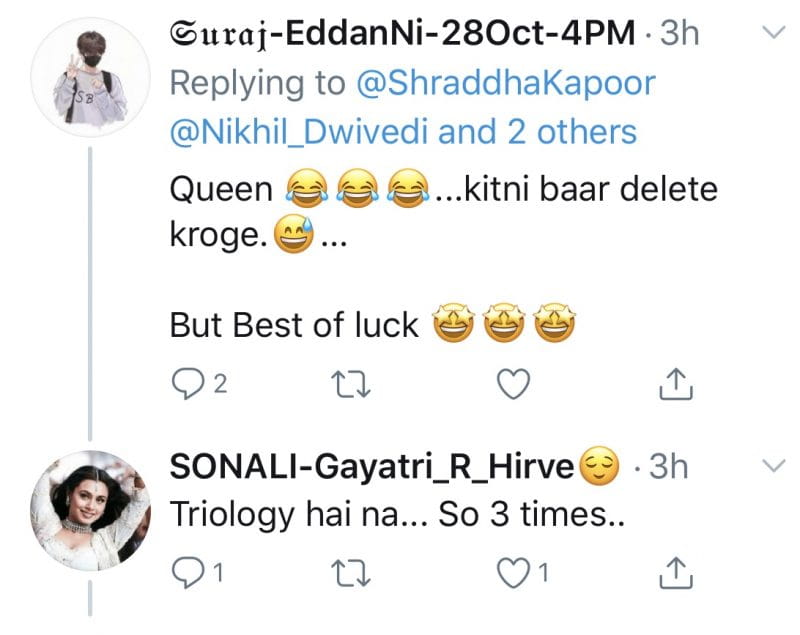This screenshot has height=635, width=800.
Task: Click the 3h timestamp on Suraj's tweet
Action: coord(679,33)
